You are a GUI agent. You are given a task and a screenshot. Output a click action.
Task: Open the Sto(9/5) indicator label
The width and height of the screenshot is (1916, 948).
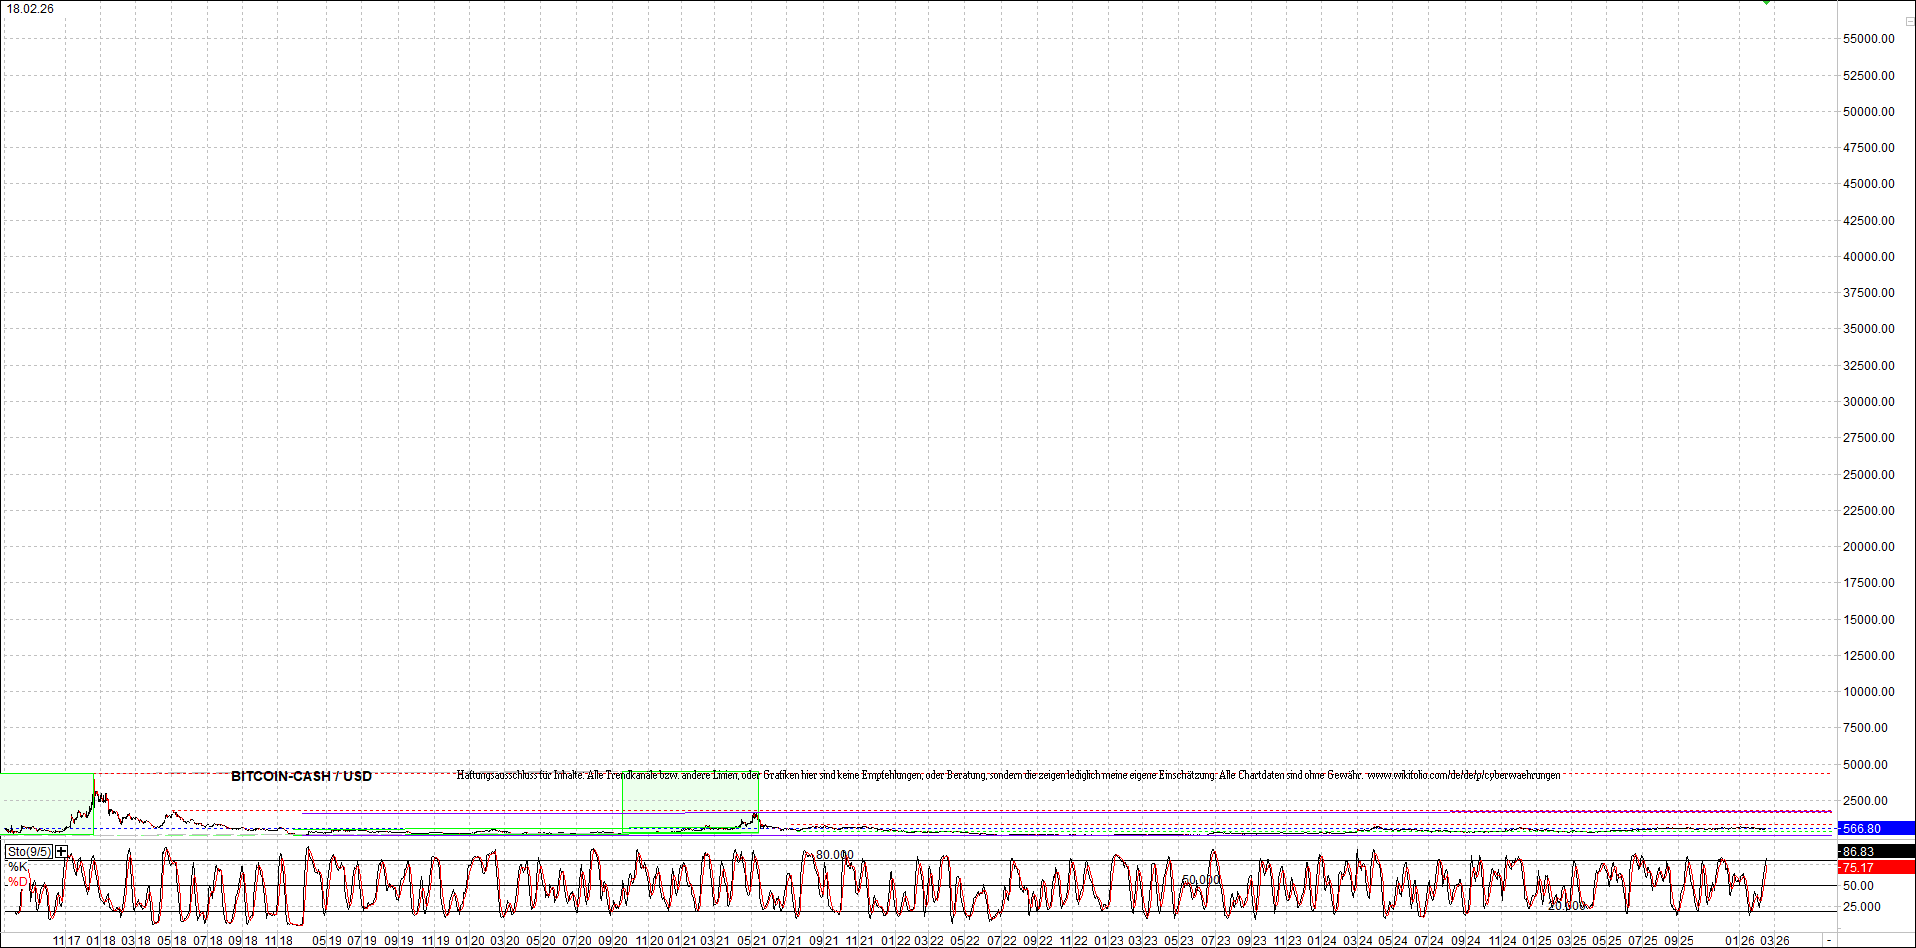coord(29,852)
